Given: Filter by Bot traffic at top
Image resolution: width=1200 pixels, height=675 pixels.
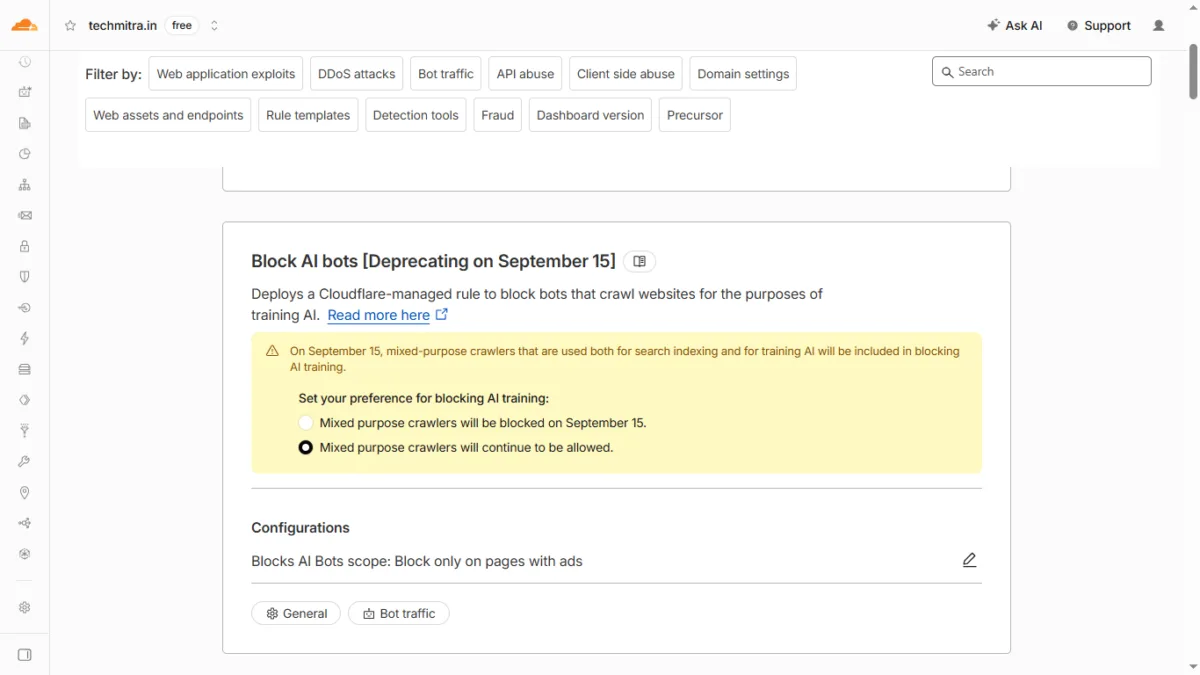Looking at the screenshot, I should point(446,74).
